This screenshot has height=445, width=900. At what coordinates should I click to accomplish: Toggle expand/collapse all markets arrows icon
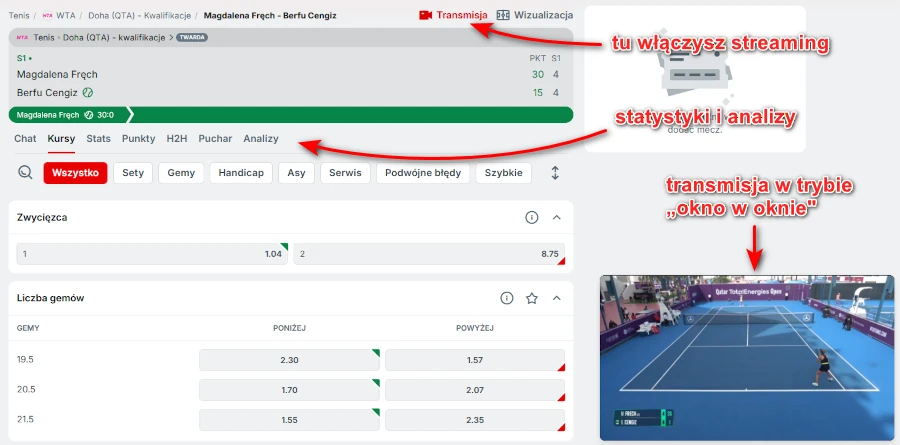pyautogui.click(x=554, y=173)
